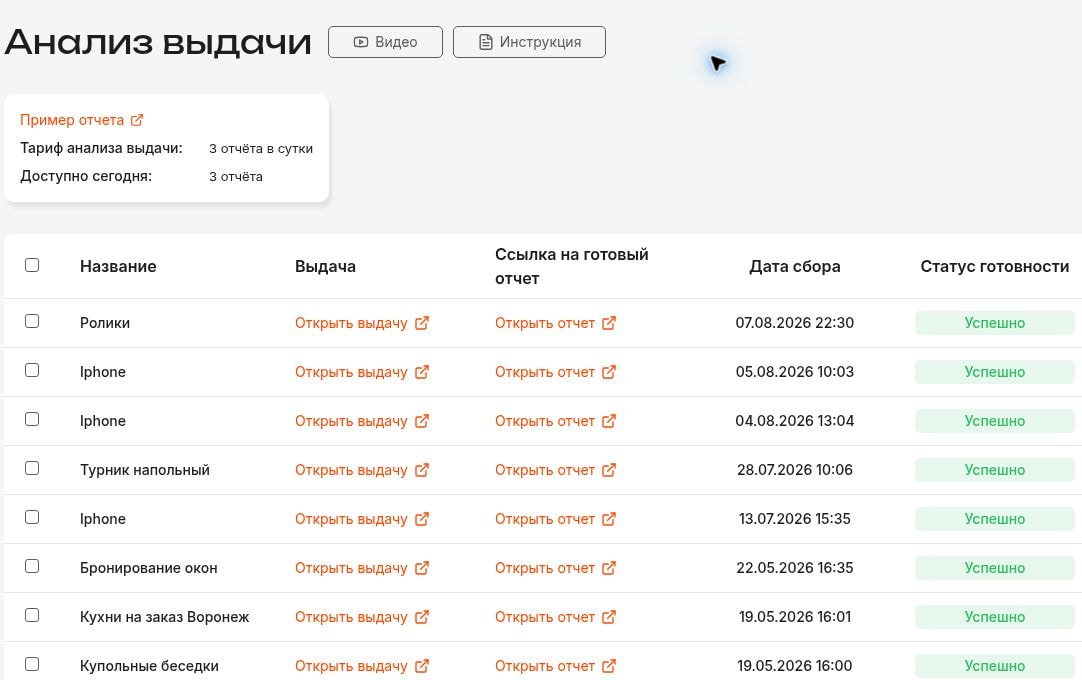This screenshot has width=1082, height=680.
Task: Click the Анализ выдачи page title
Action: 158,42
